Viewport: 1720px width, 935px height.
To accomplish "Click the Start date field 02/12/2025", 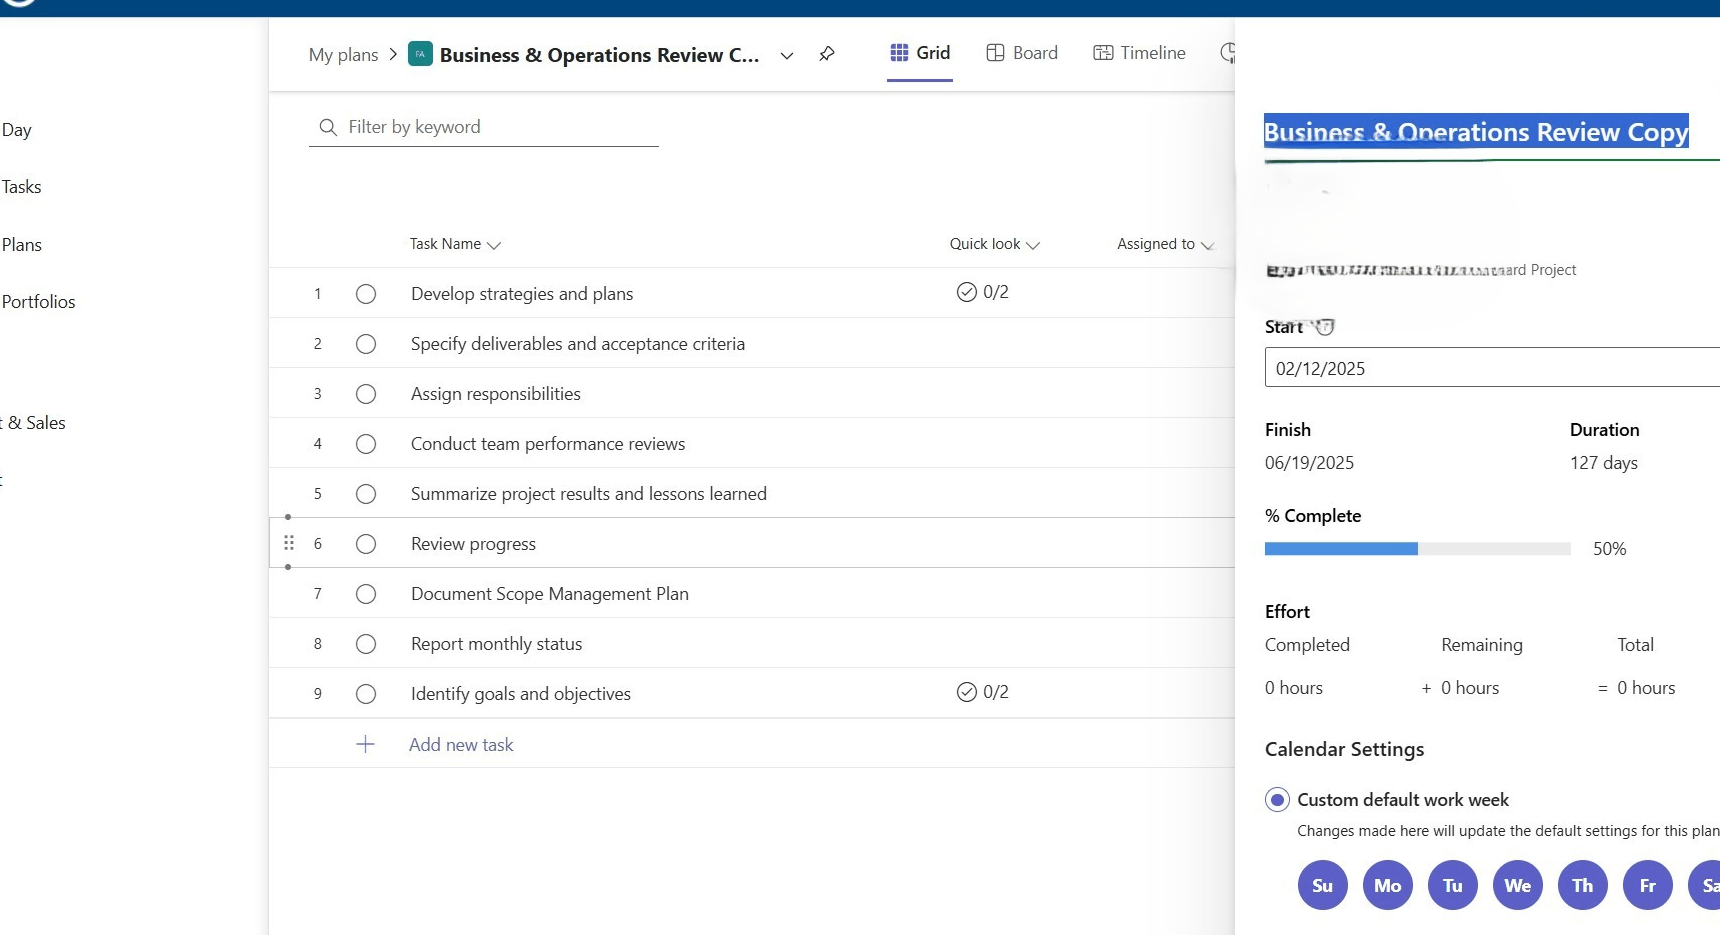I will (x=1492, y=368).
